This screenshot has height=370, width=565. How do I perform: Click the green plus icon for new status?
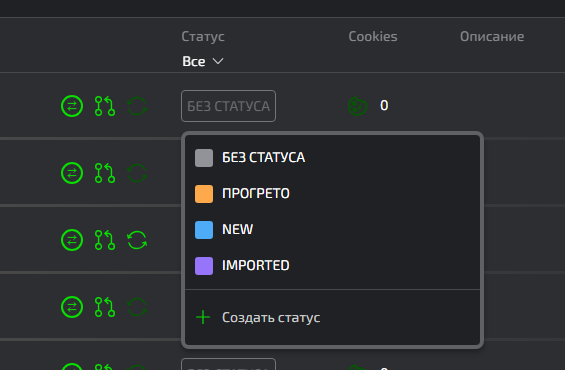(203, 317)
